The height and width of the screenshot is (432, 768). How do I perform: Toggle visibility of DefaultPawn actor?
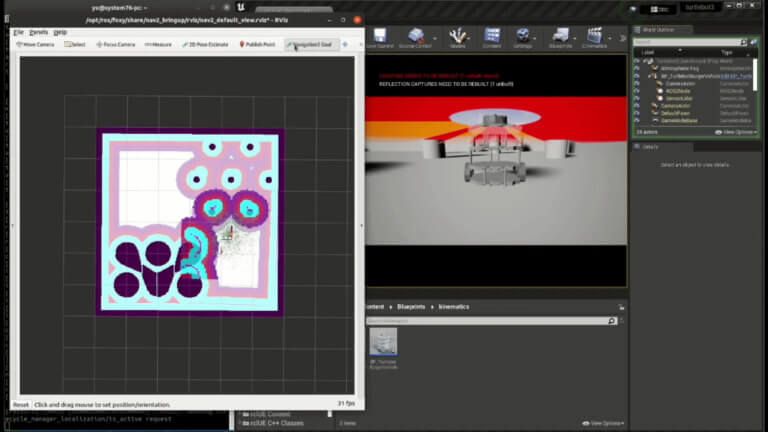[x=637, y=111]
